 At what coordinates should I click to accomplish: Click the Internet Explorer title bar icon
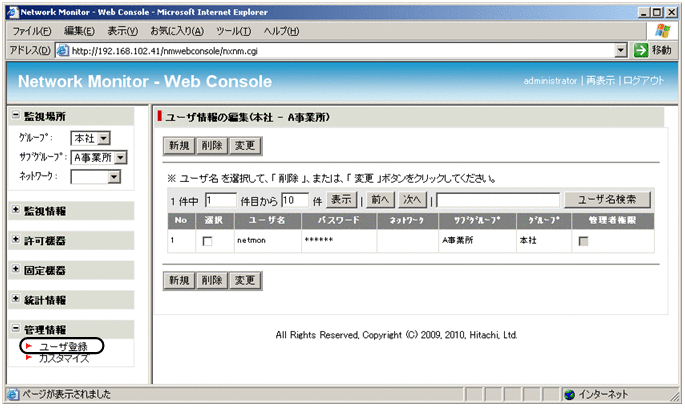(13, 12)
